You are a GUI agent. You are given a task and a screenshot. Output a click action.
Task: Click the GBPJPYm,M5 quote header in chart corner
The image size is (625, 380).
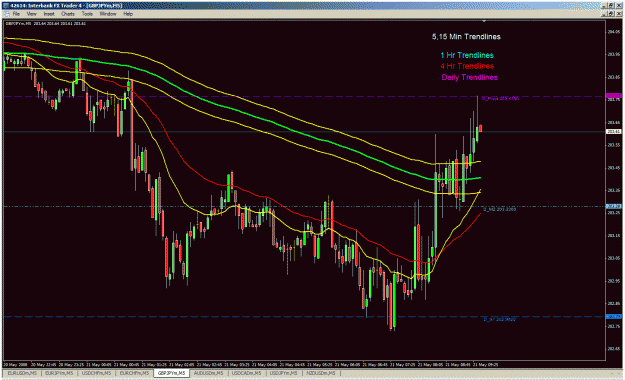(x=45, y=24)
